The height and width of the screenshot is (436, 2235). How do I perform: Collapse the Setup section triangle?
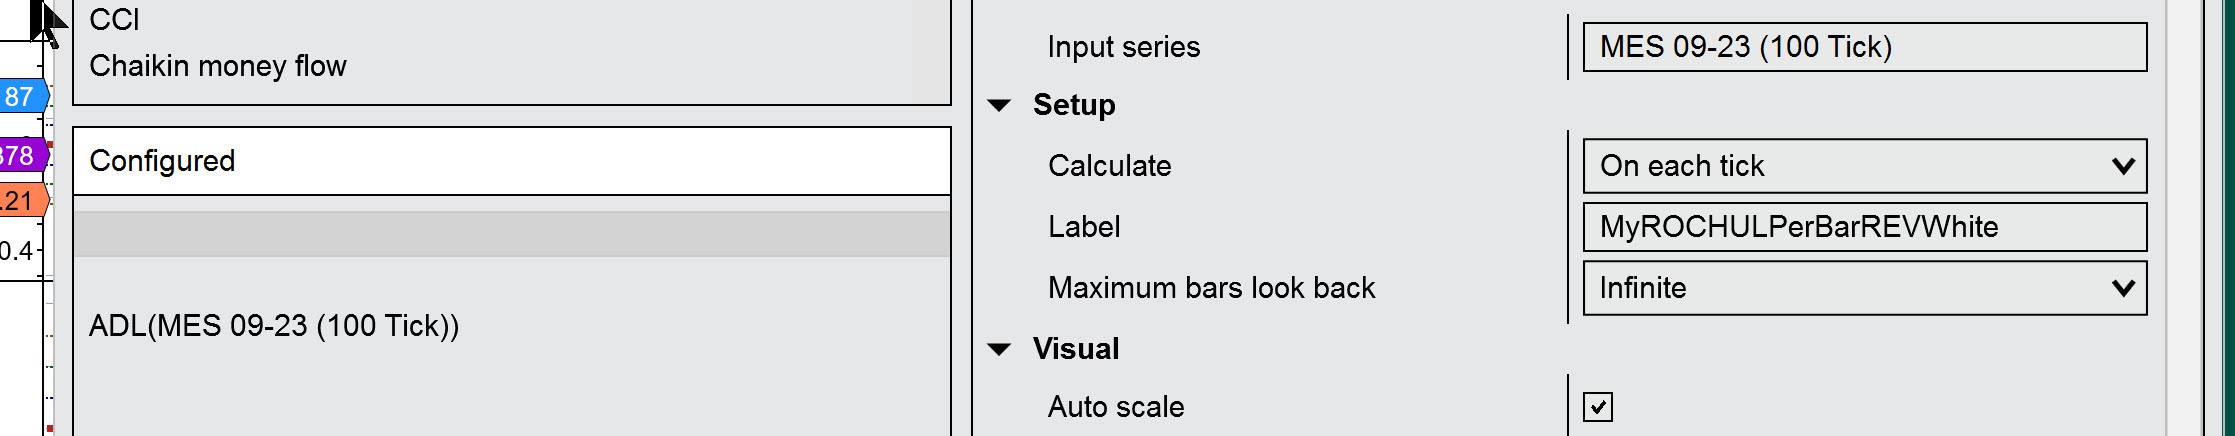tap(999, 105)
